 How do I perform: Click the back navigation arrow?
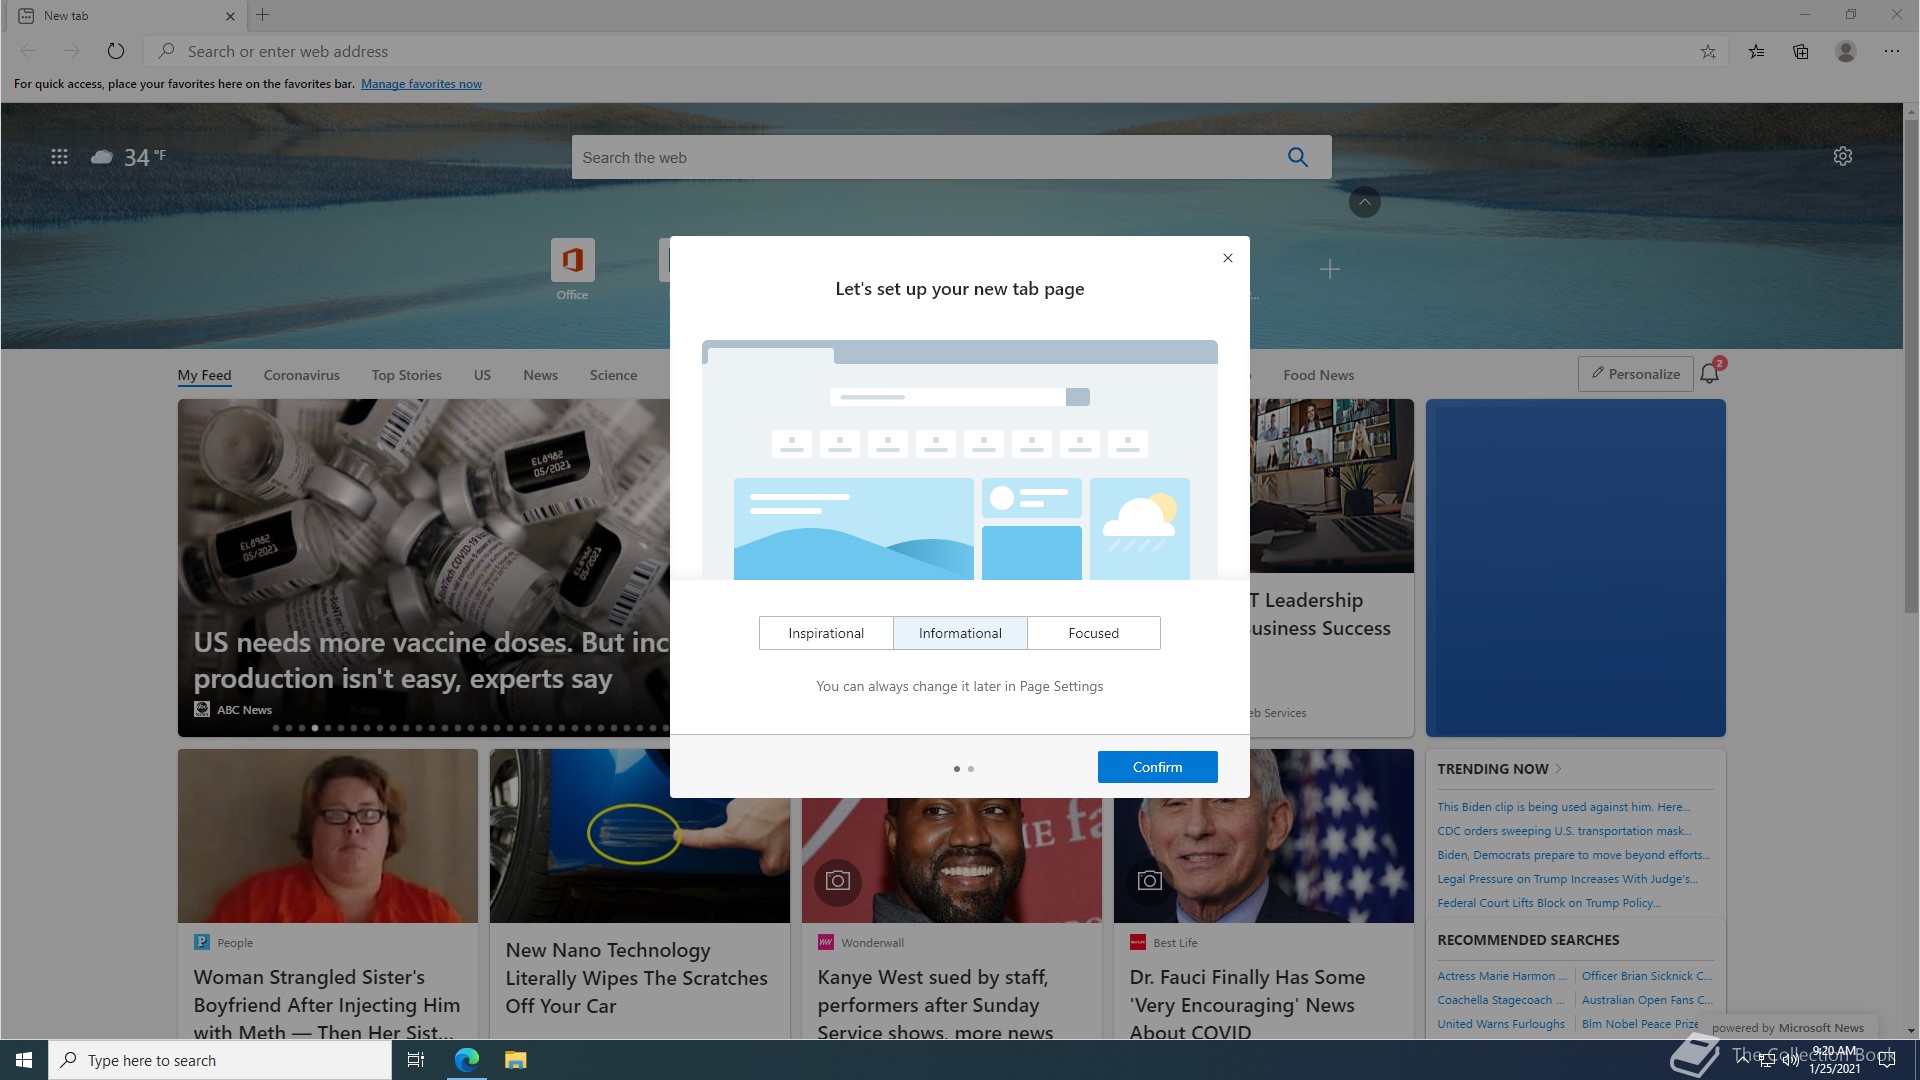pos(28,51)
